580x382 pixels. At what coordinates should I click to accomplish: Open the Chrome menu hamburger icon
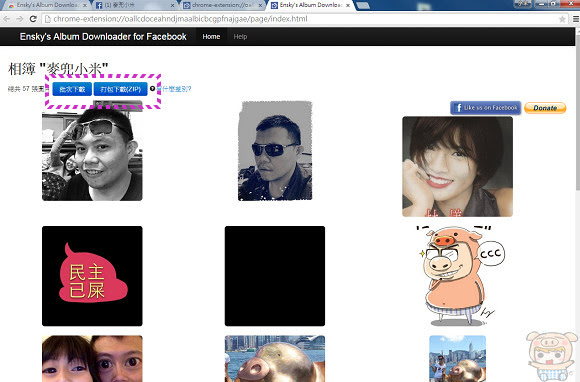click(x=576, y=19)
